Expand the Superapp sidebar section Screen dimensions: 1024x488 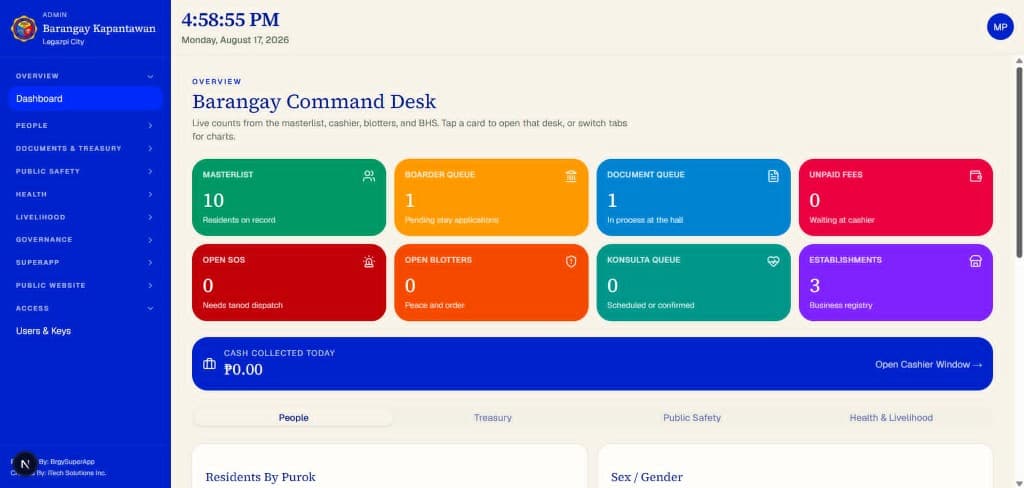click(85, 263)
